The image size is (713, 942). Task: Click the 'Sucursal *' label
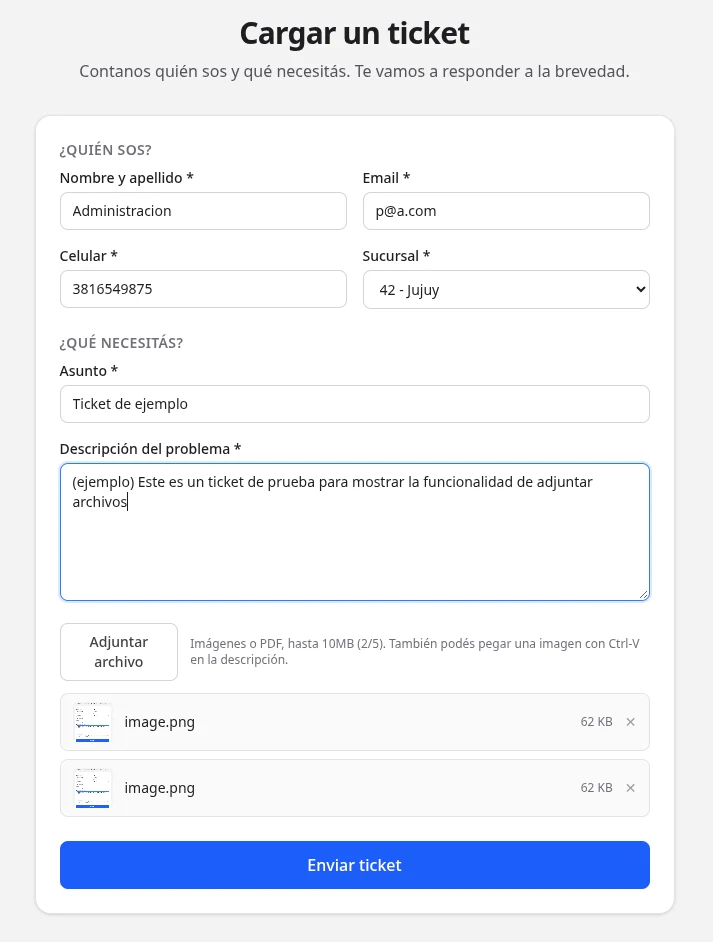[396, 256]
